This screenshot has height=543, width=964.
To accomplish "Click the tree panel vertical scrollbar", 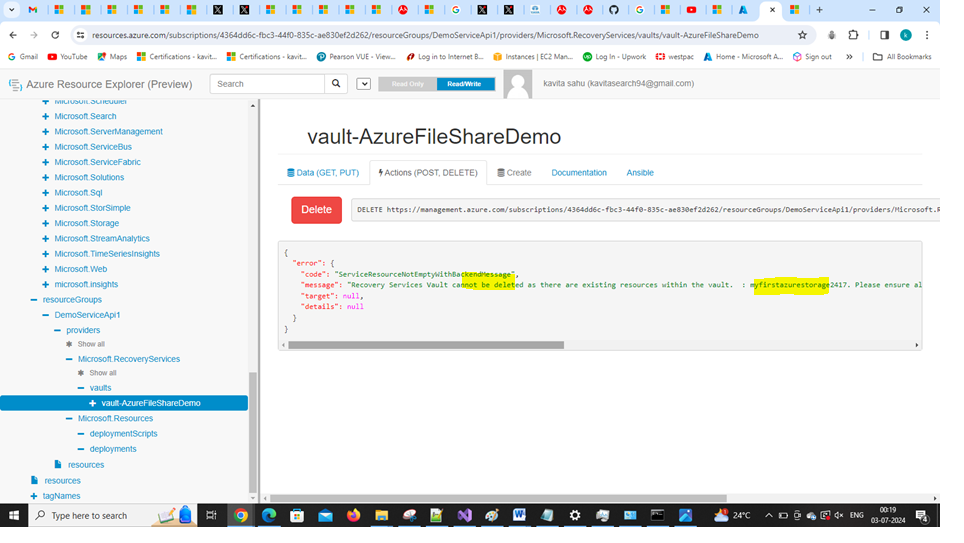I will coord(252,432).
